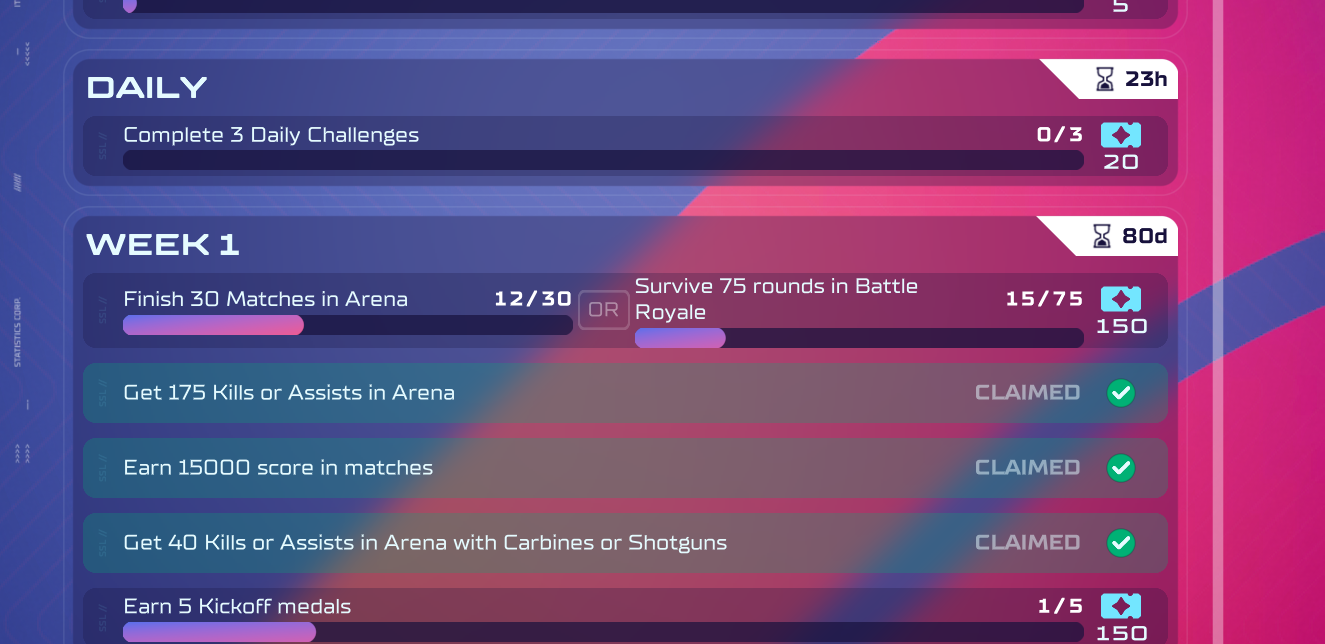Screen dimensions: 1325x644
Task: Click the Daily Challenges ticket reward icon
Action: click(x=1120, y=136)
